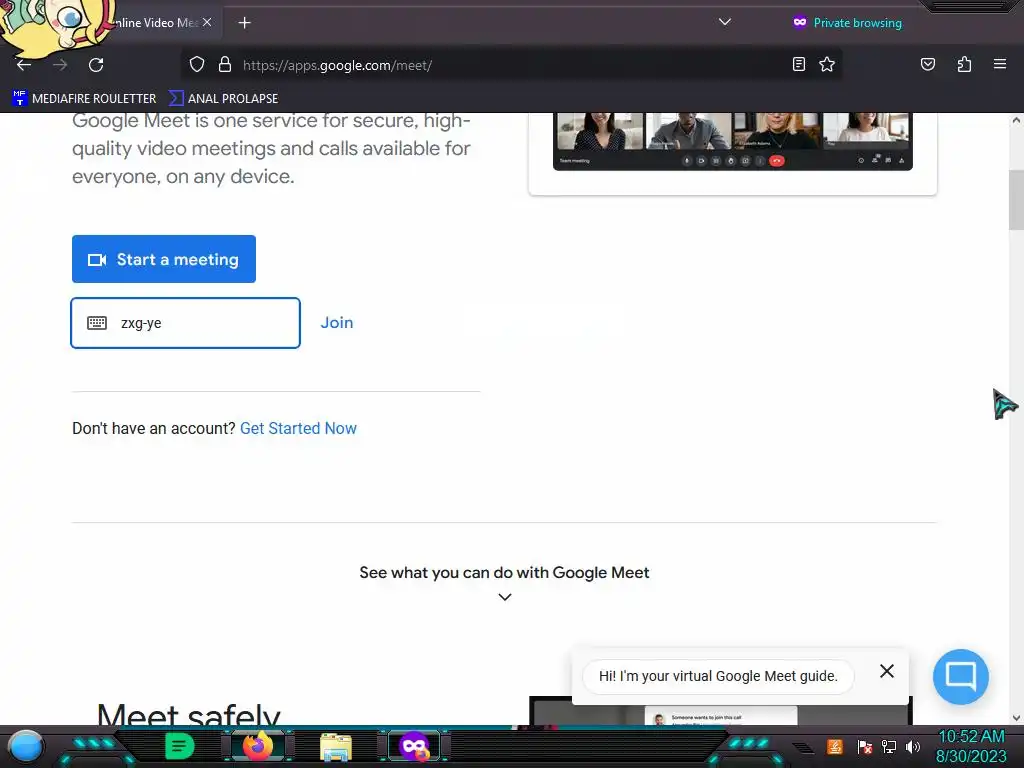Close the Online Video Meetings tab

pyautogui.click(x=207, y=22)
